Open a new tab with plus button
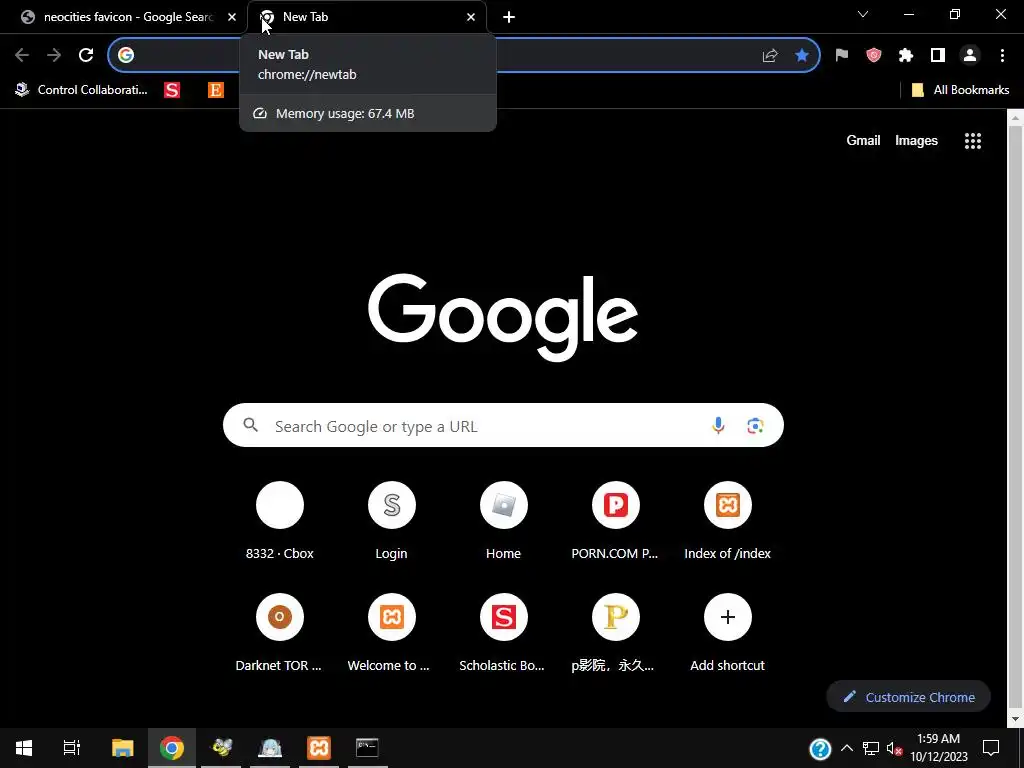Screen dimensions: 1024x768 (x=509, y=17)
